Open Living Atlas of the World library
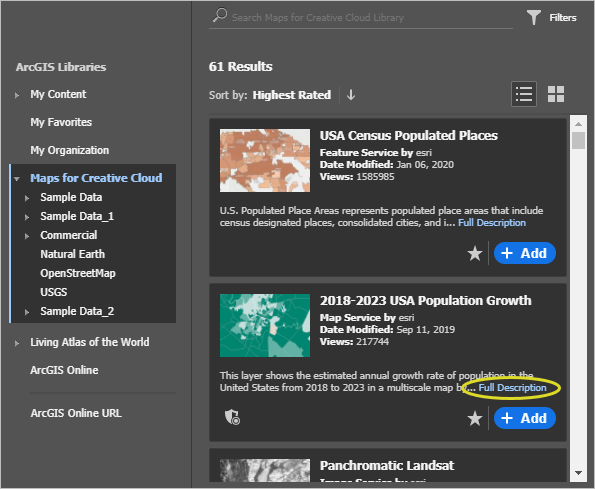The image size is (595, 489). point(90,342)
